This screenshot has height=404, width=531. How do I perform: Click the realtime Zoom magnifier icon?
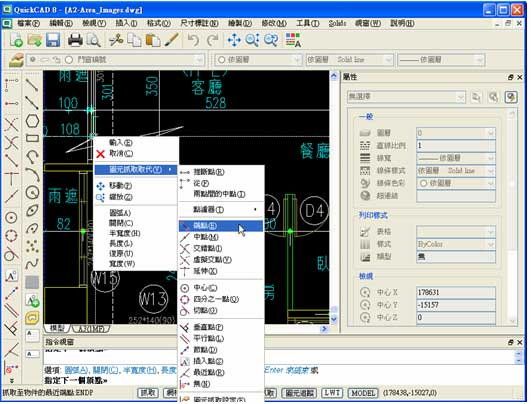pos(252,40)
